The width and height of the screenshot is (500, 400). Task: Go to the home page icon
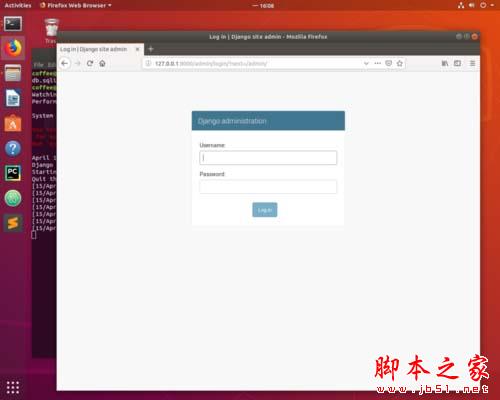[x=102, y=63]
